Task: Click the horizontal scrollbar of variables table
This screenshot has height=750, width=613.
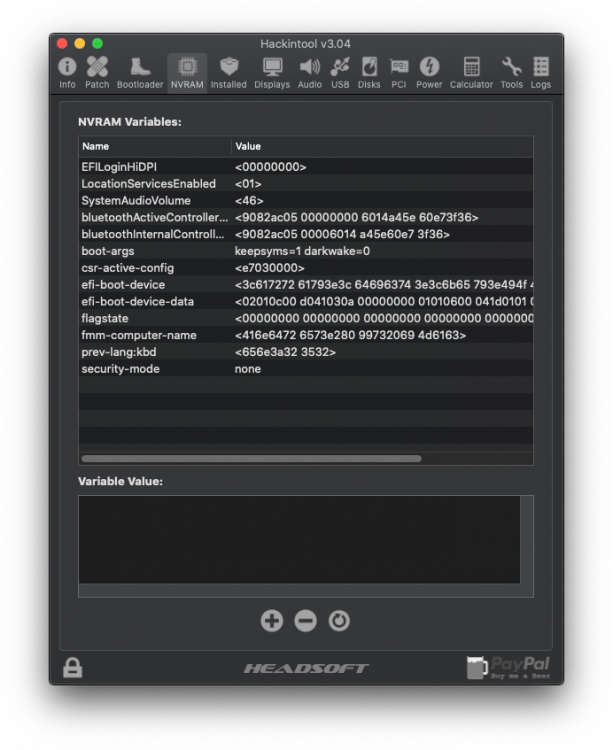Action: click(252, 459)
